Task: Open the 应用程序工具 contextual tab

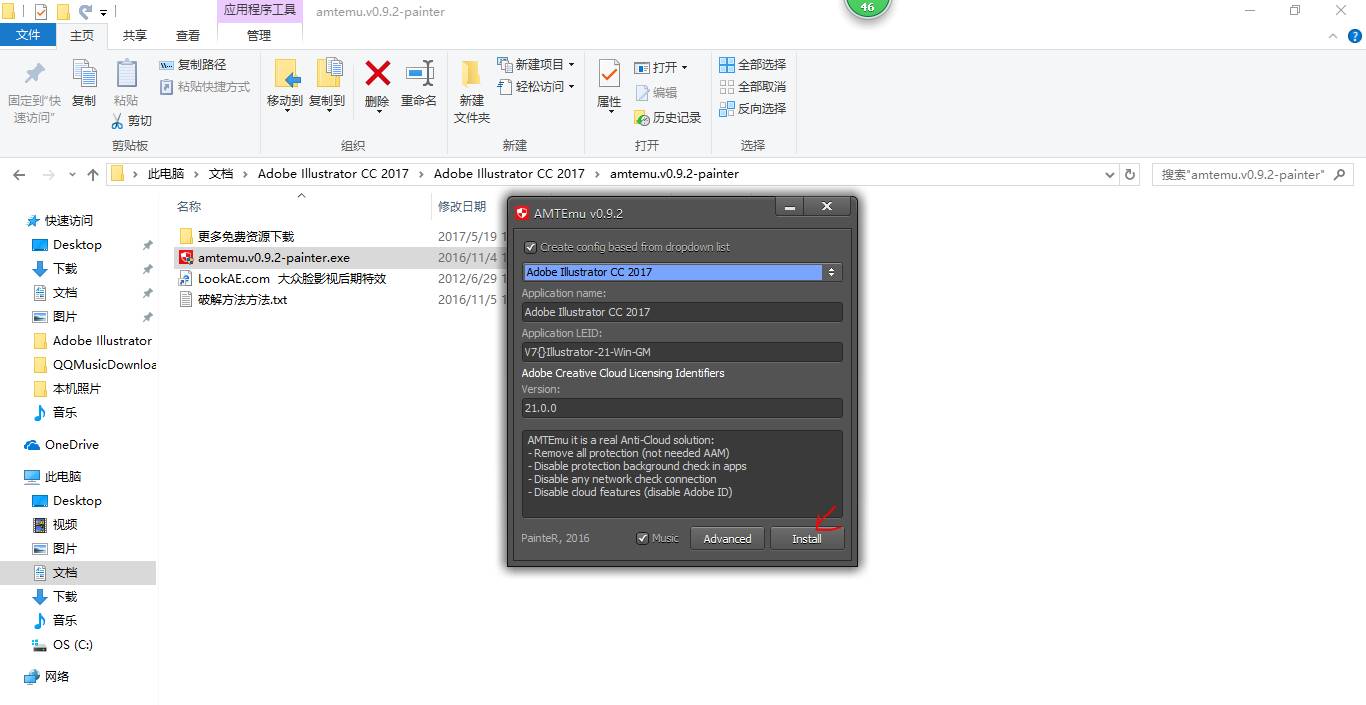Action: click(x=259, y=10)
